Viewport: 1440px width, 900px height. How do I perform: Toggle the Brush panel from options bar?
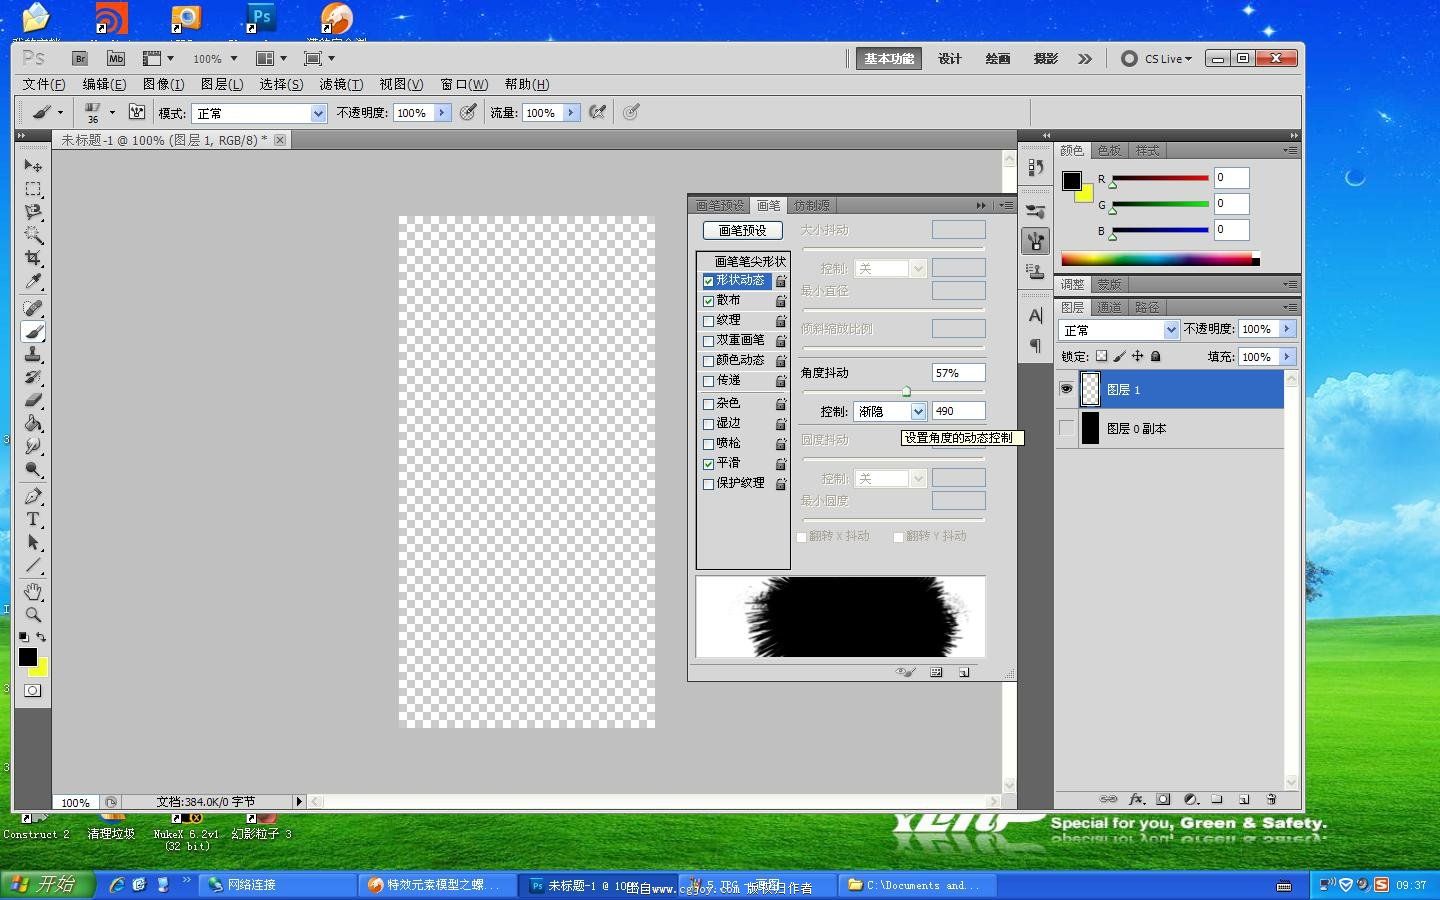tap(137, 112)
